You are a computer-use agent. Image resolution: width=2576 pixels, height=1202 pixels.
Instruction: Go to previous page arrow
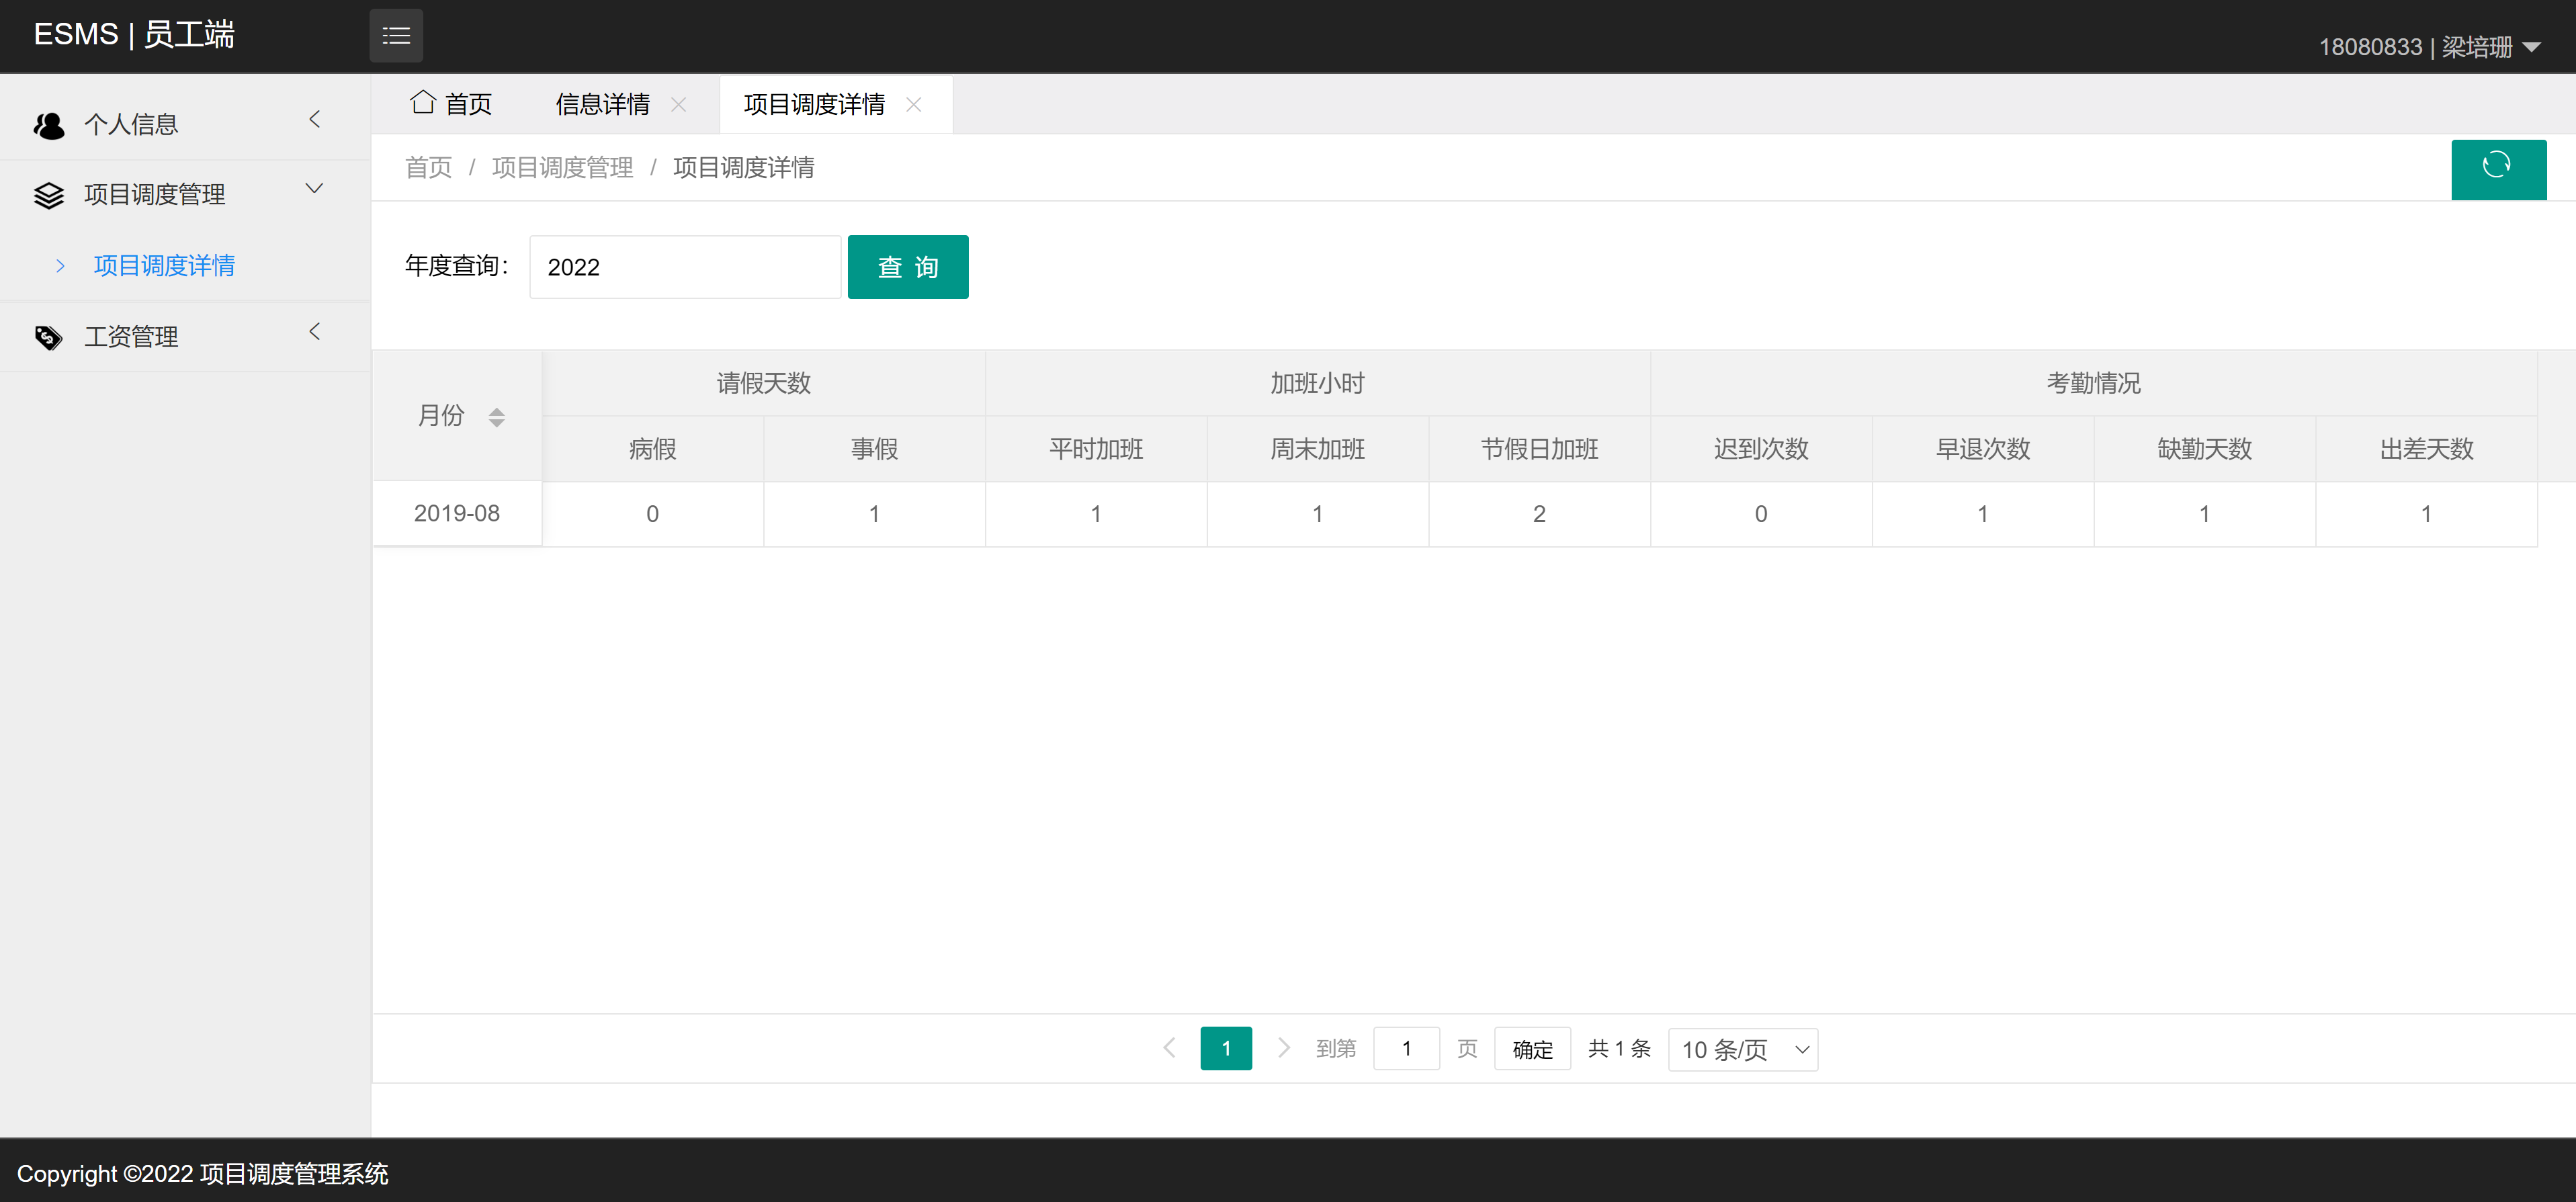pyautogui.click(x=1169, y=1048)
